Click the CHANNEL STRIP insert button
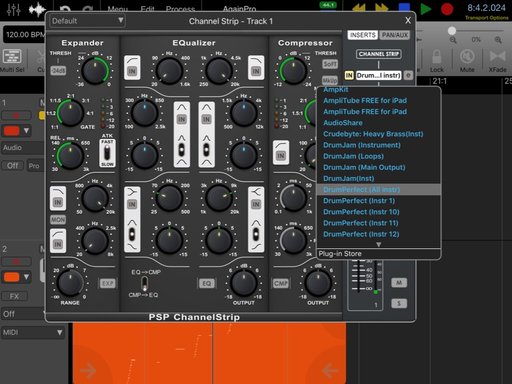The height and width of the screenshot is (384, 512). pos(378,54)
